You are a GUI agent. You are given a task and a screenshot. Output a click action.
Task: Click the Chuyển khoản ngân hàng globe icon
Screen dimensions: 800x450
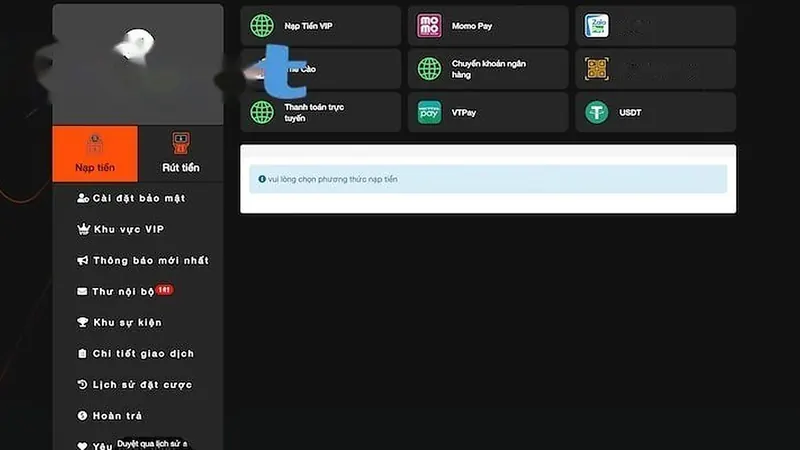(x=429, y=69)
